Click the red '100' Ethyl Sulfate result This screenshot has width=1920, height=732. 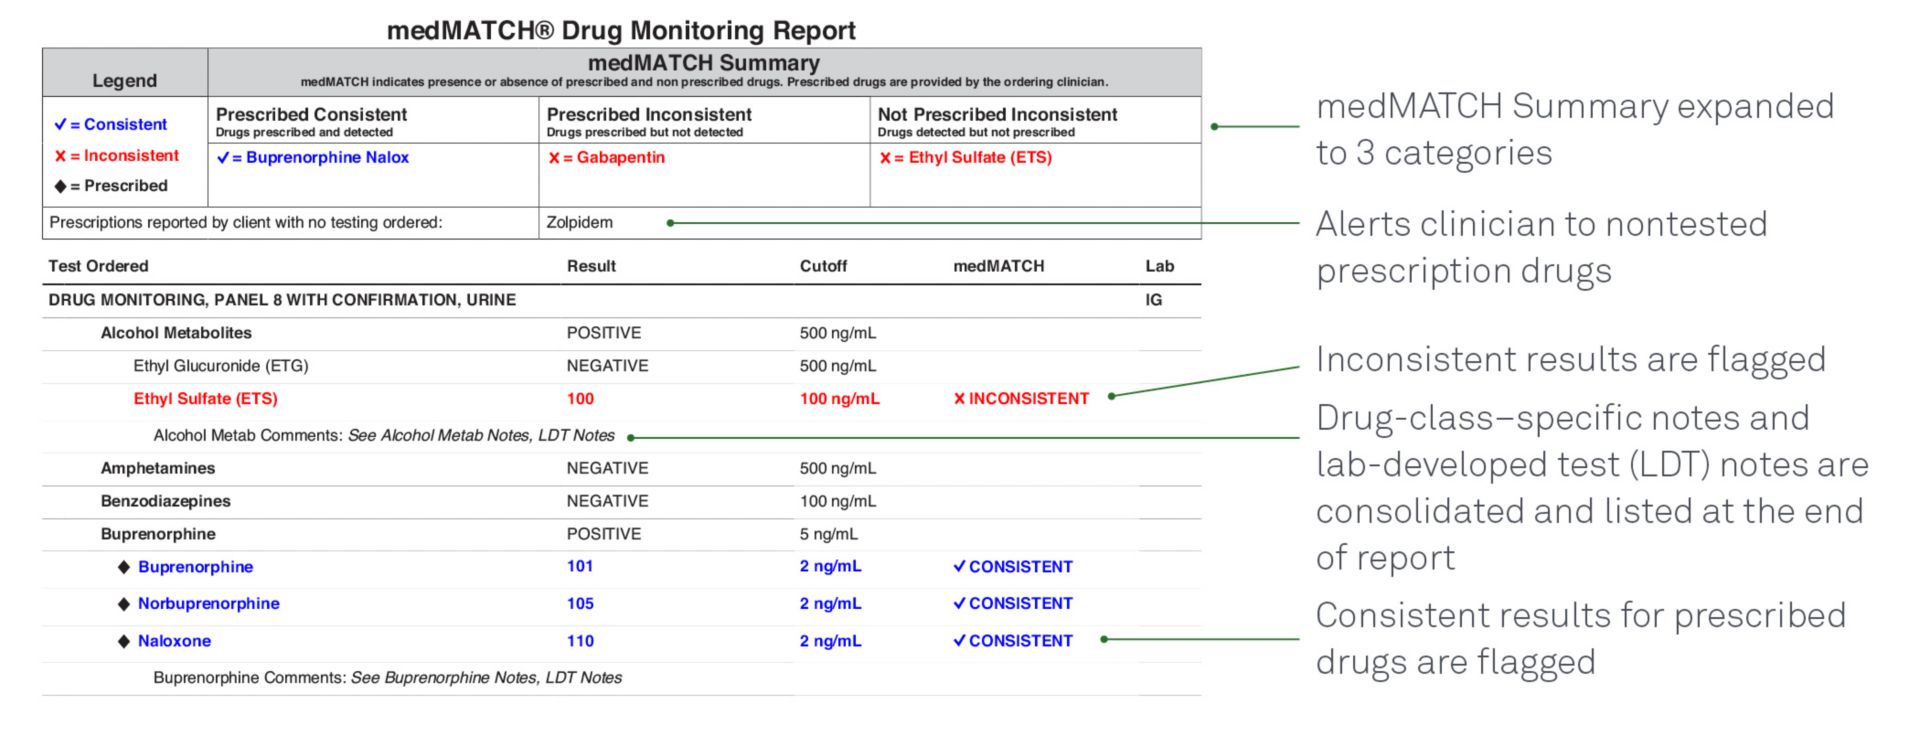tap(580, 398)
